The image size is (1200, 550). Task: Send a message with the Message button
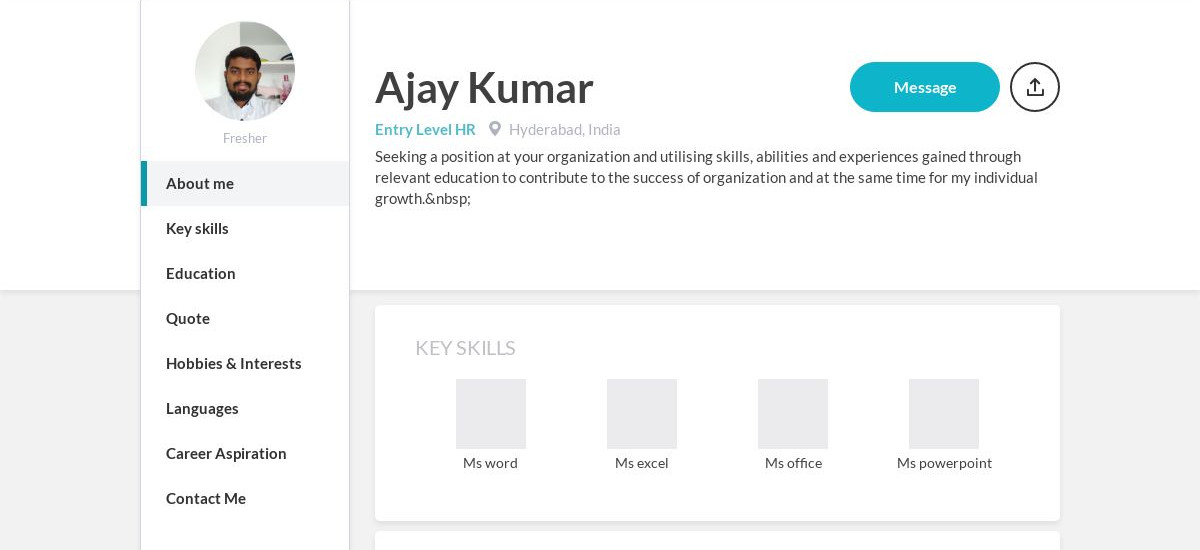click(x=925, y=87)
